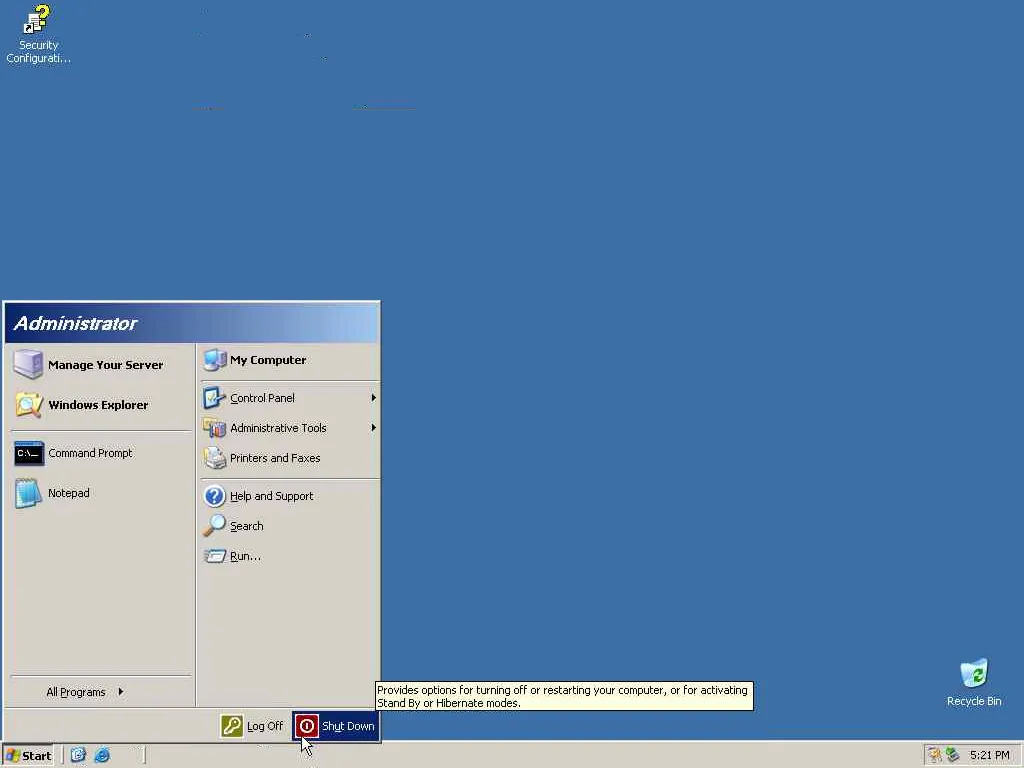Click the Administrator user name header
1024x768 pixels.
click(x=75, y=323)
